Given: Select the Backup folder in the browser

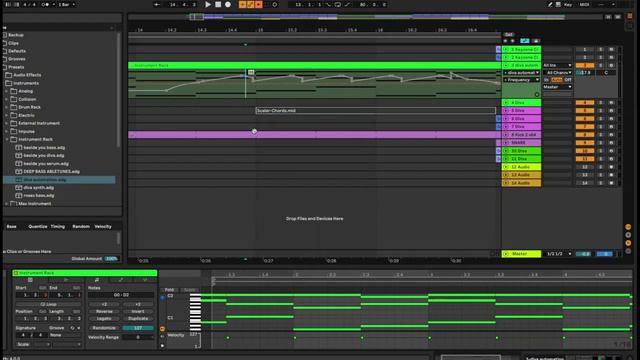Looking at the screenshot, I should [x=16, y=35].
